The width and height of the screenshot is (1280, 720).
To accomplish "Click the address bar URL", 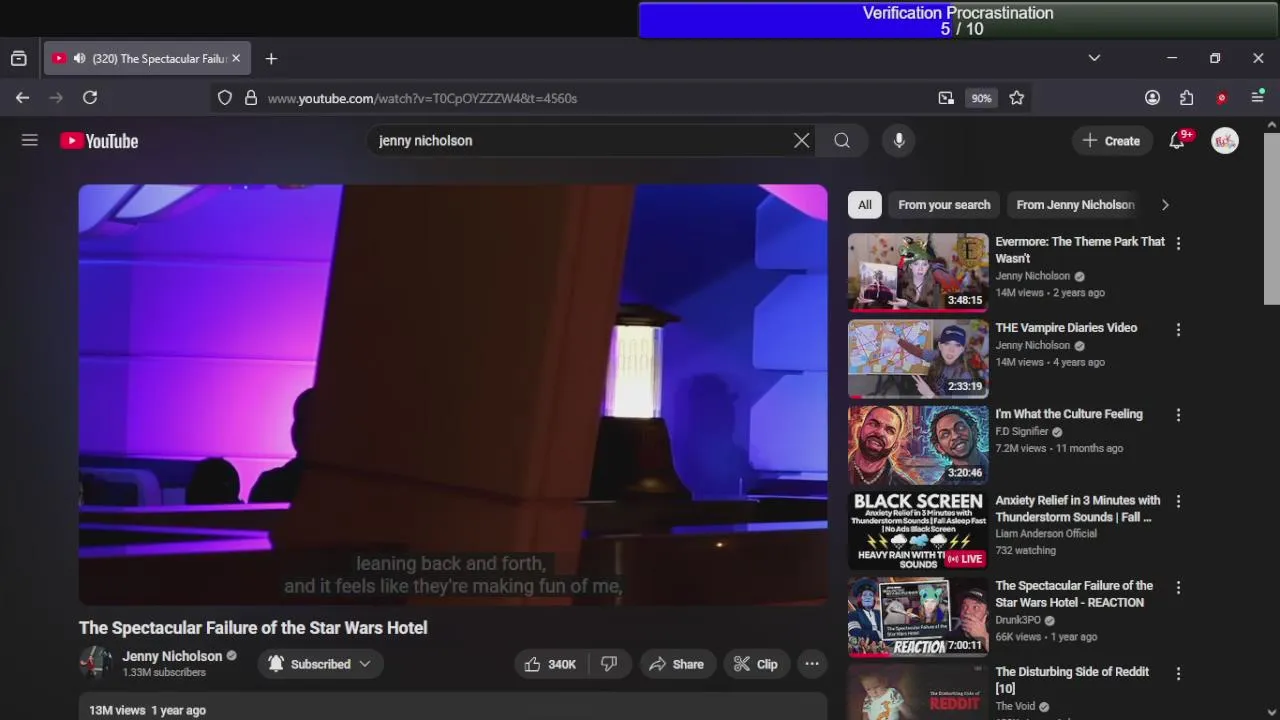I will [422, 98].
